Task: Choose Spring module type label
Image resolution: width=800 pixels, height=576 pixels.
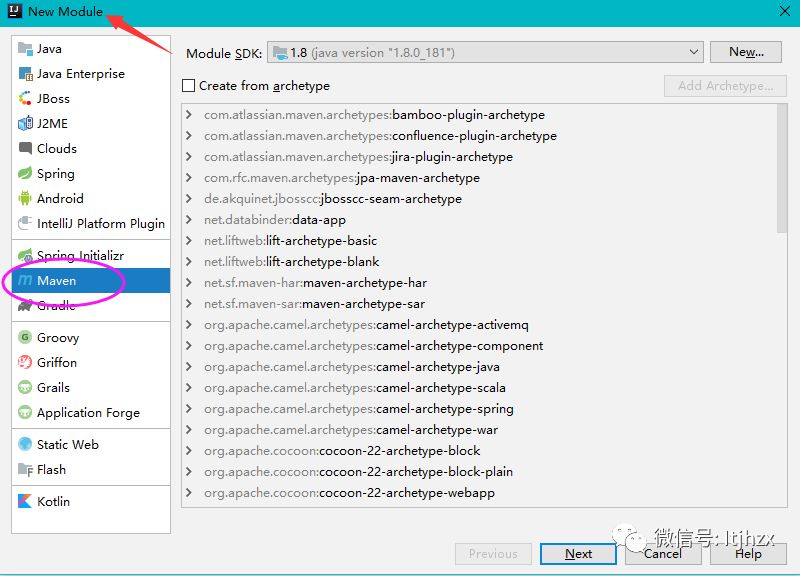Action: (x=56, y=174)
